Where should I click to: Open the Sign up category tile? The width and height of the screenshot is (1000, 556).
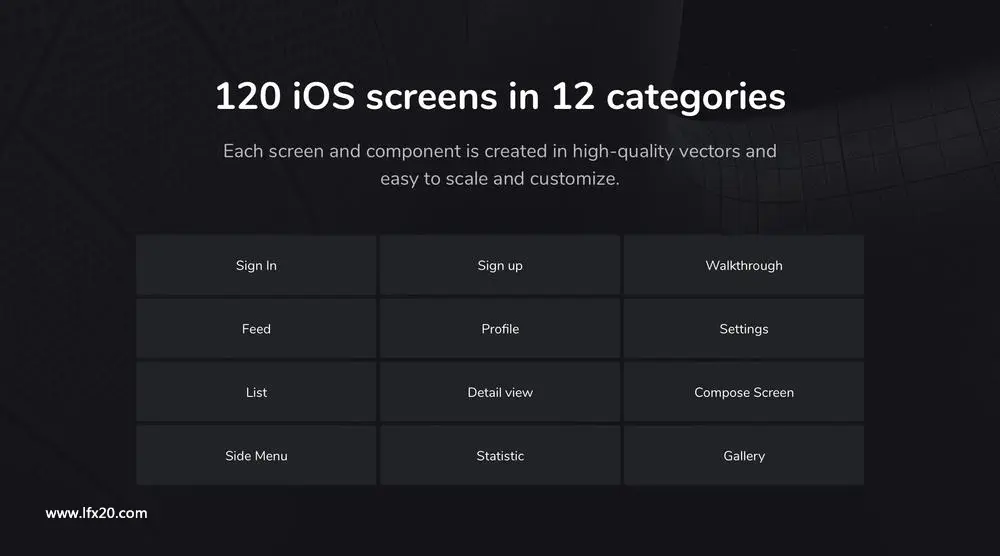click(500, 265)
